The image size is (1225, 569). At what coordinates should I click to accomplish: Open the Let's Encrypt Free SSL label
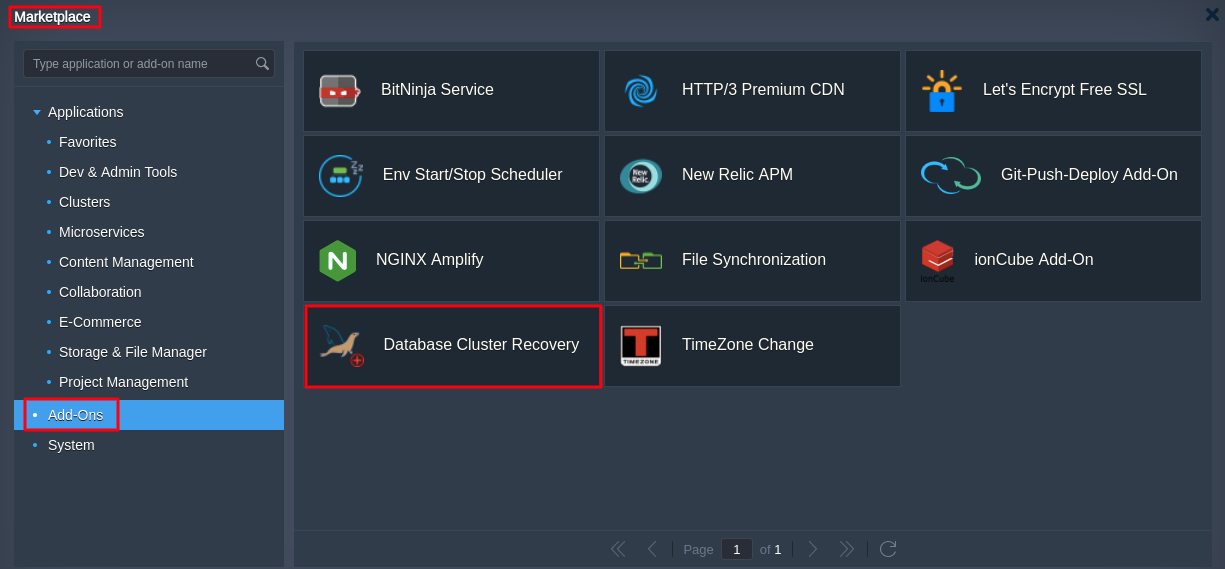tap(1065, 90)
